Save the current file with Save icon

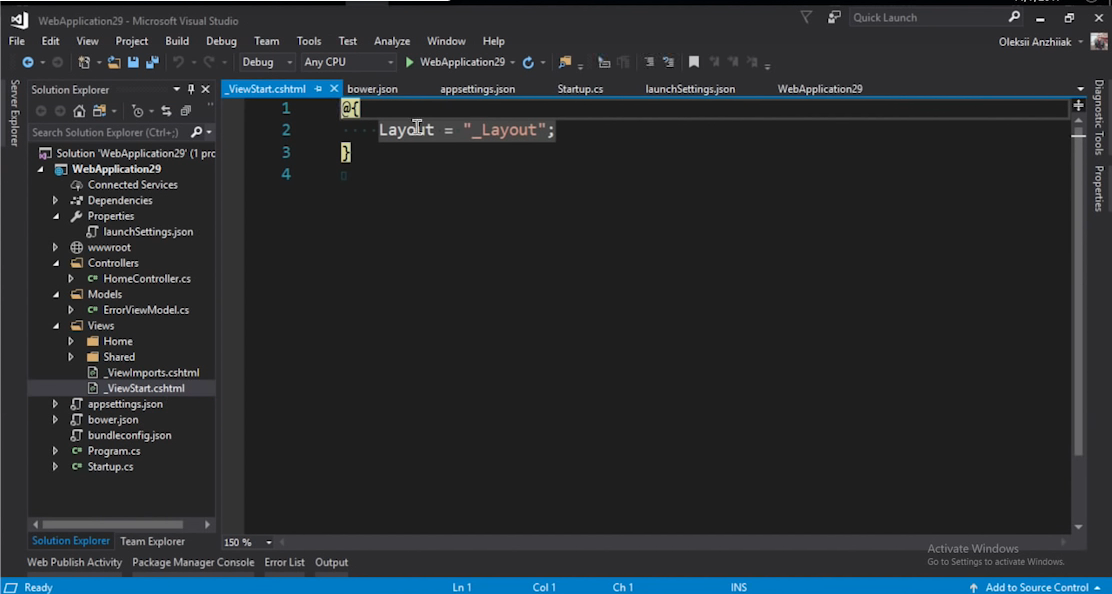[x=133, y=62]
